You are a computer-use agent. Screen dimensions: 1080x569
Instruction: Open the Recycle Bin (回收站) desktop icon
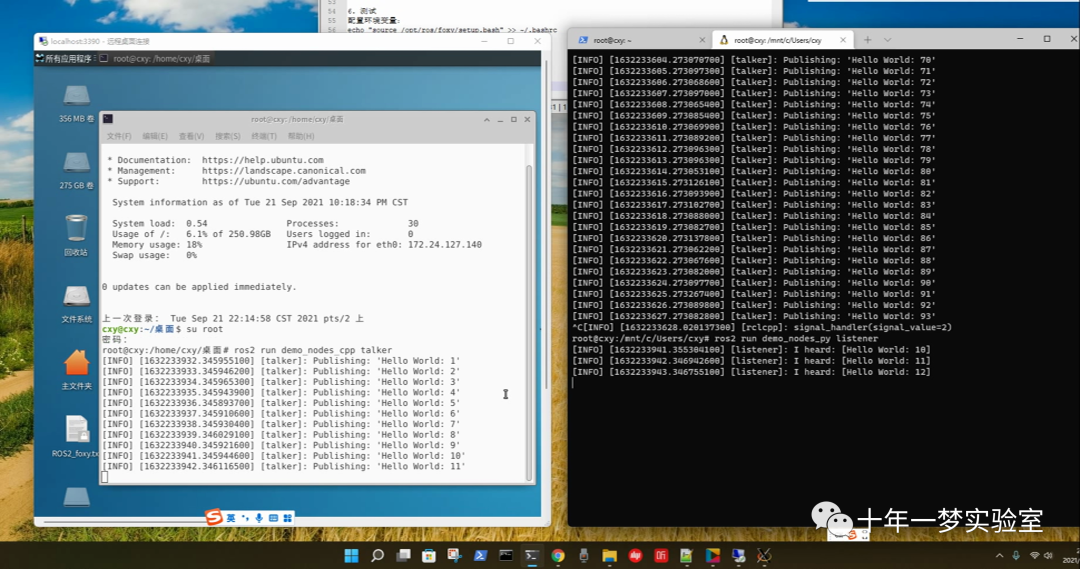(x=76, y=235)
